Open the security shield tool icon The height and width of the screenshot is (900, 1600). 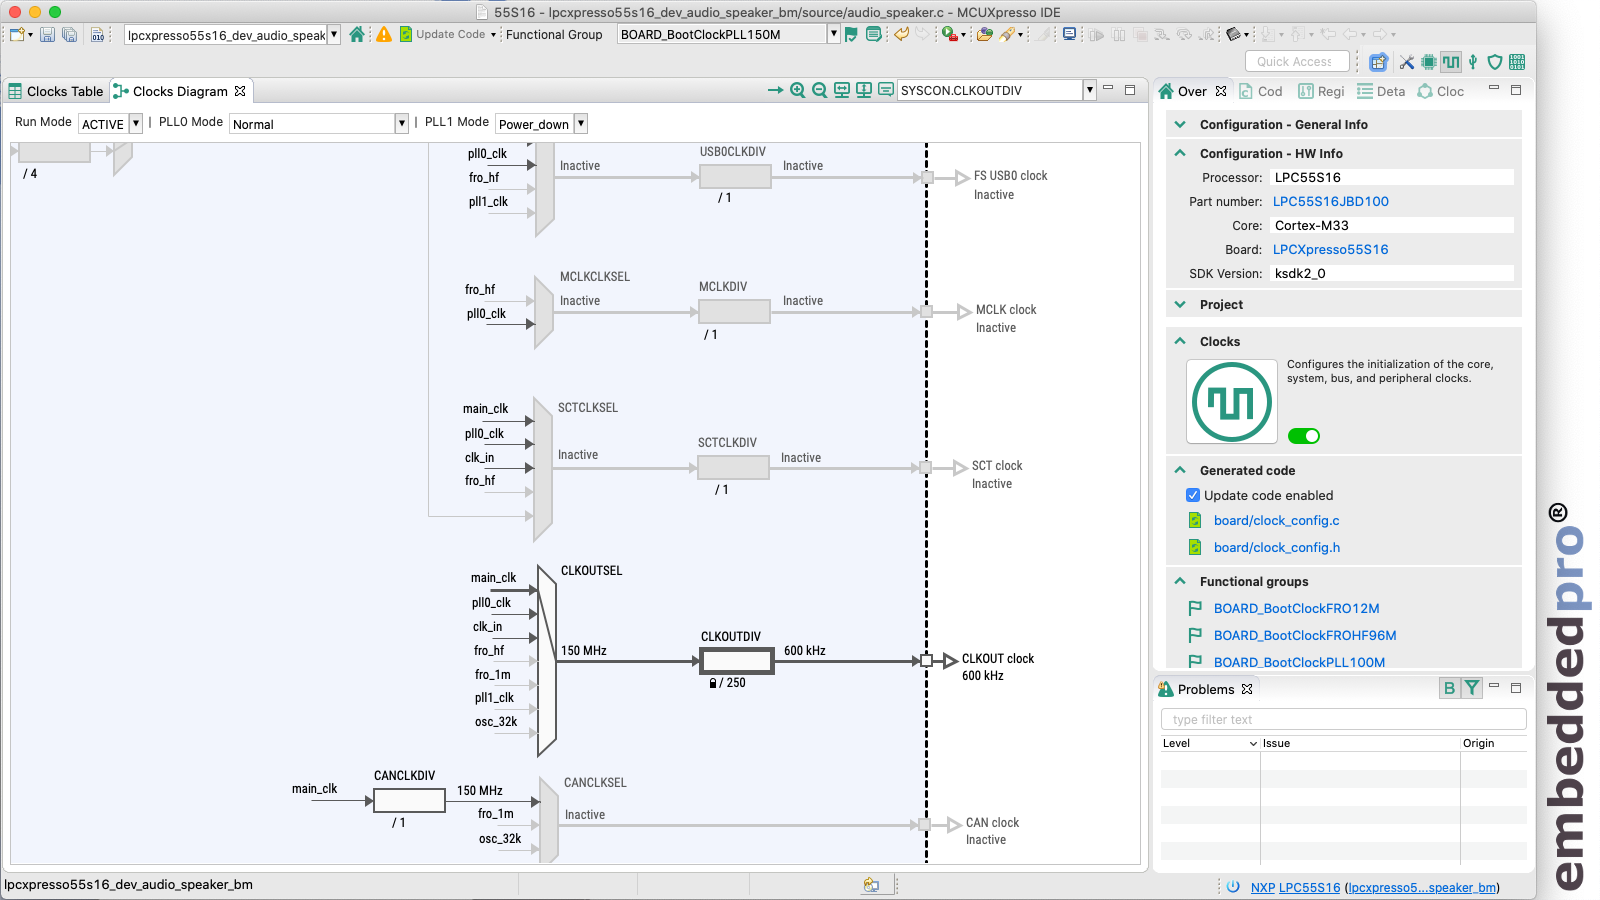[x=1495, y=62]
